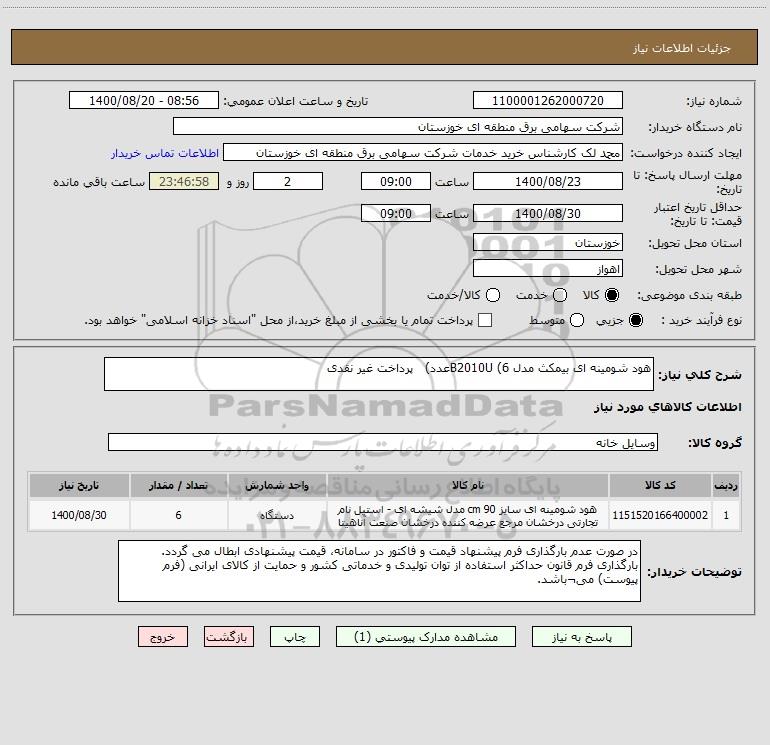
Task: Click the چاپ print button
Action: point(295,636)
